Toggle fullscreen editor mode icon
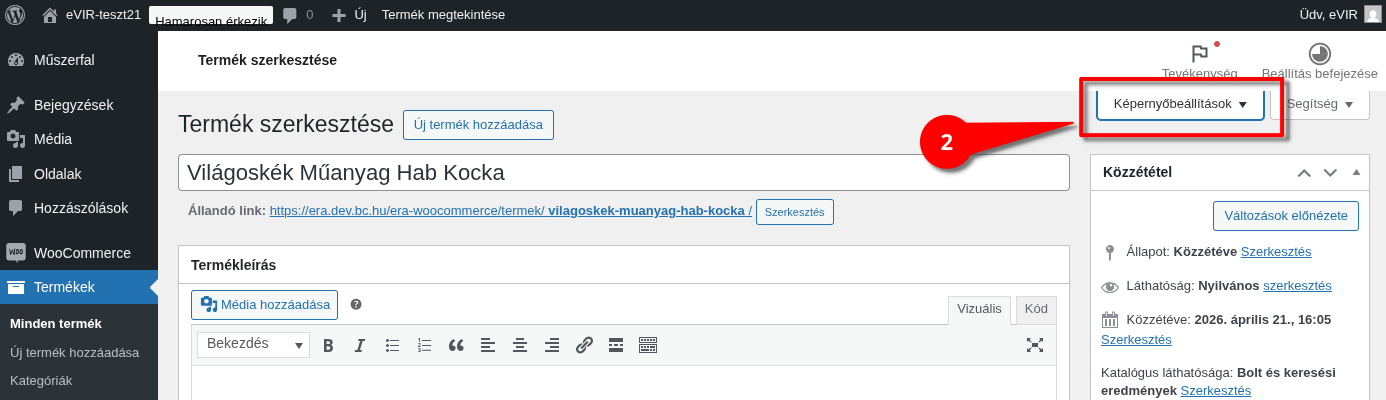 click(x=1034, y=345)
